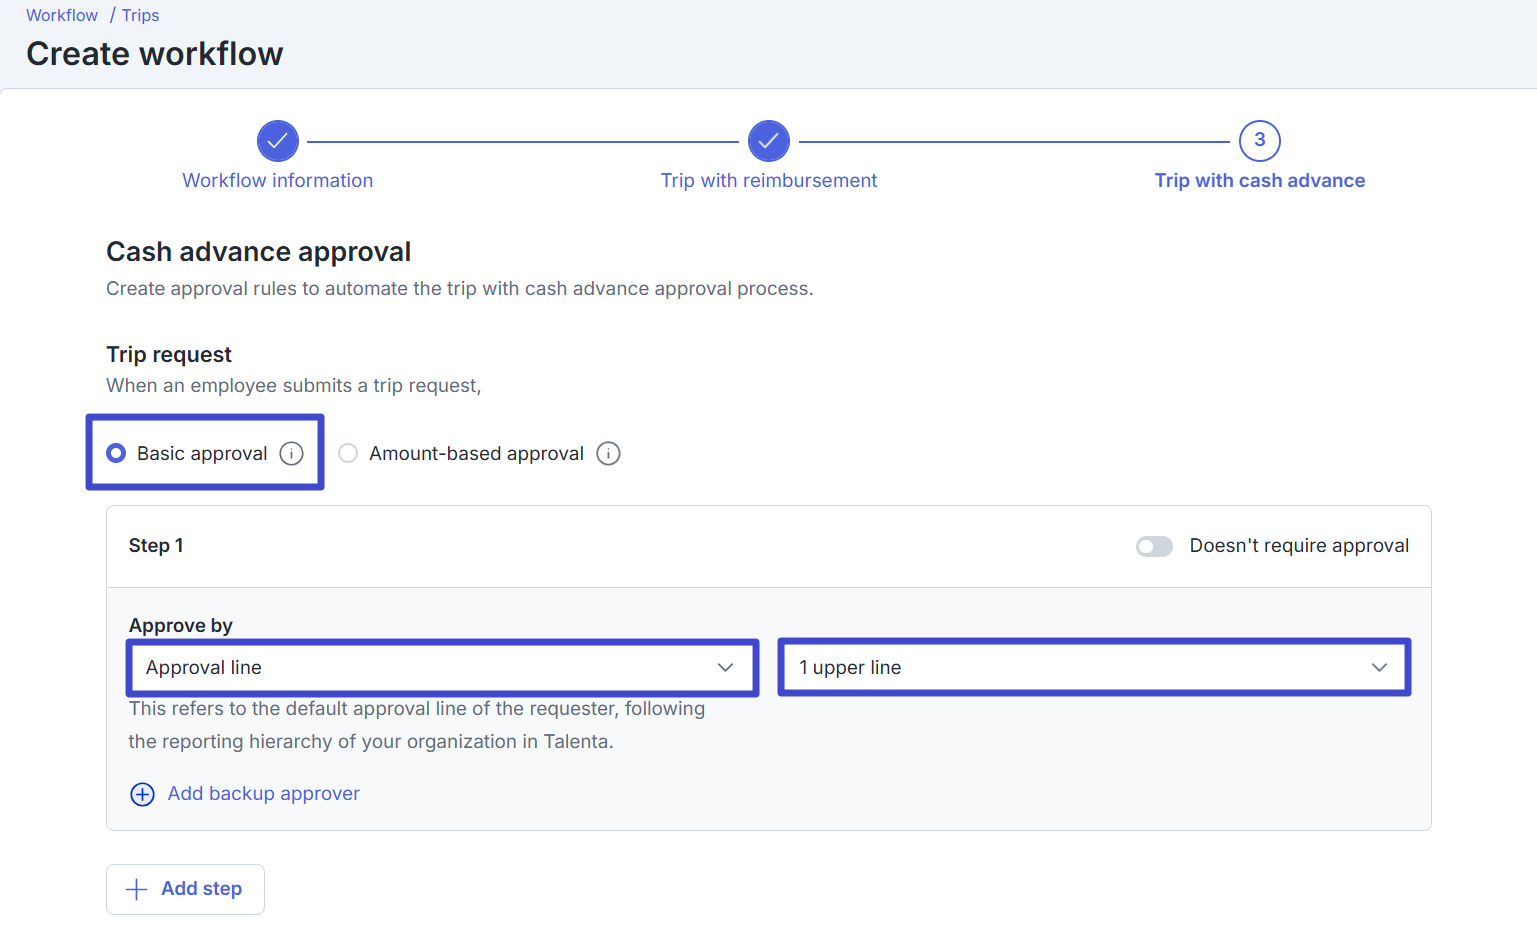Go to the Workflow information step label
Viewport: 1537px width, 946px height.
coord(278,181)
